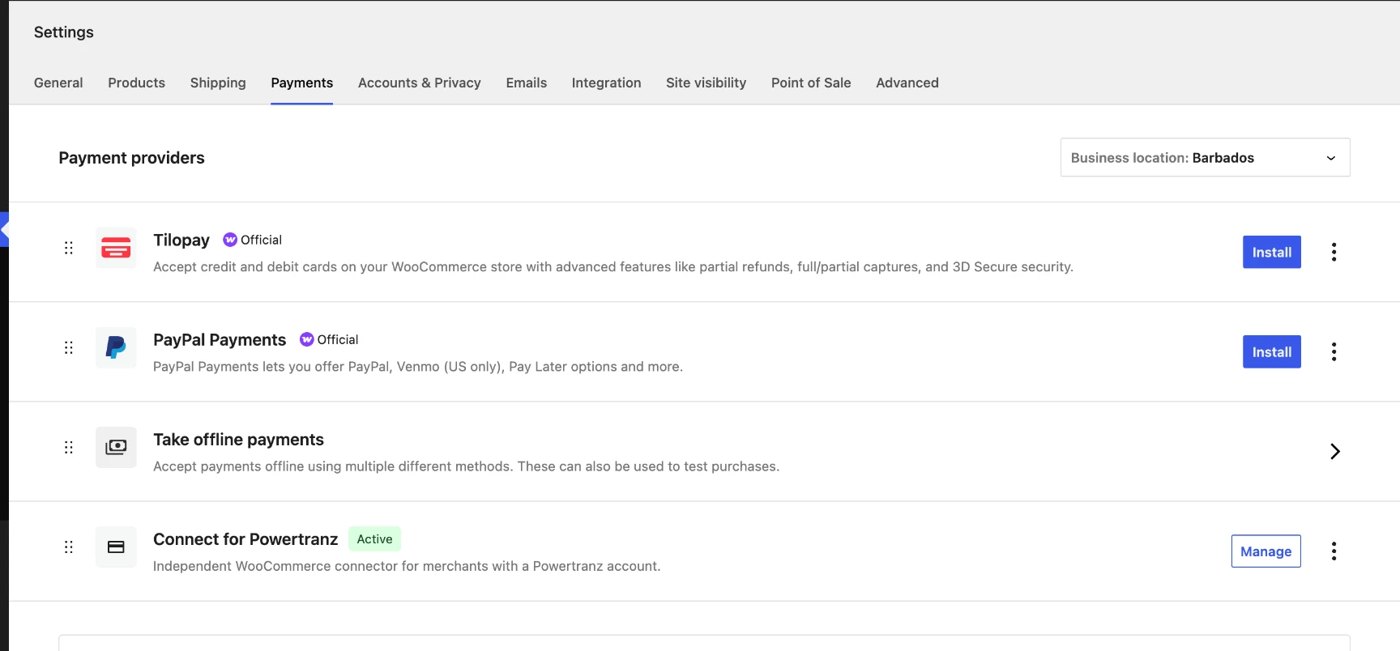Viewport: 1400px width, 651px height.
Task: Click the Connect for Powertranz drag handle
Action: click(x=69, y=547)
